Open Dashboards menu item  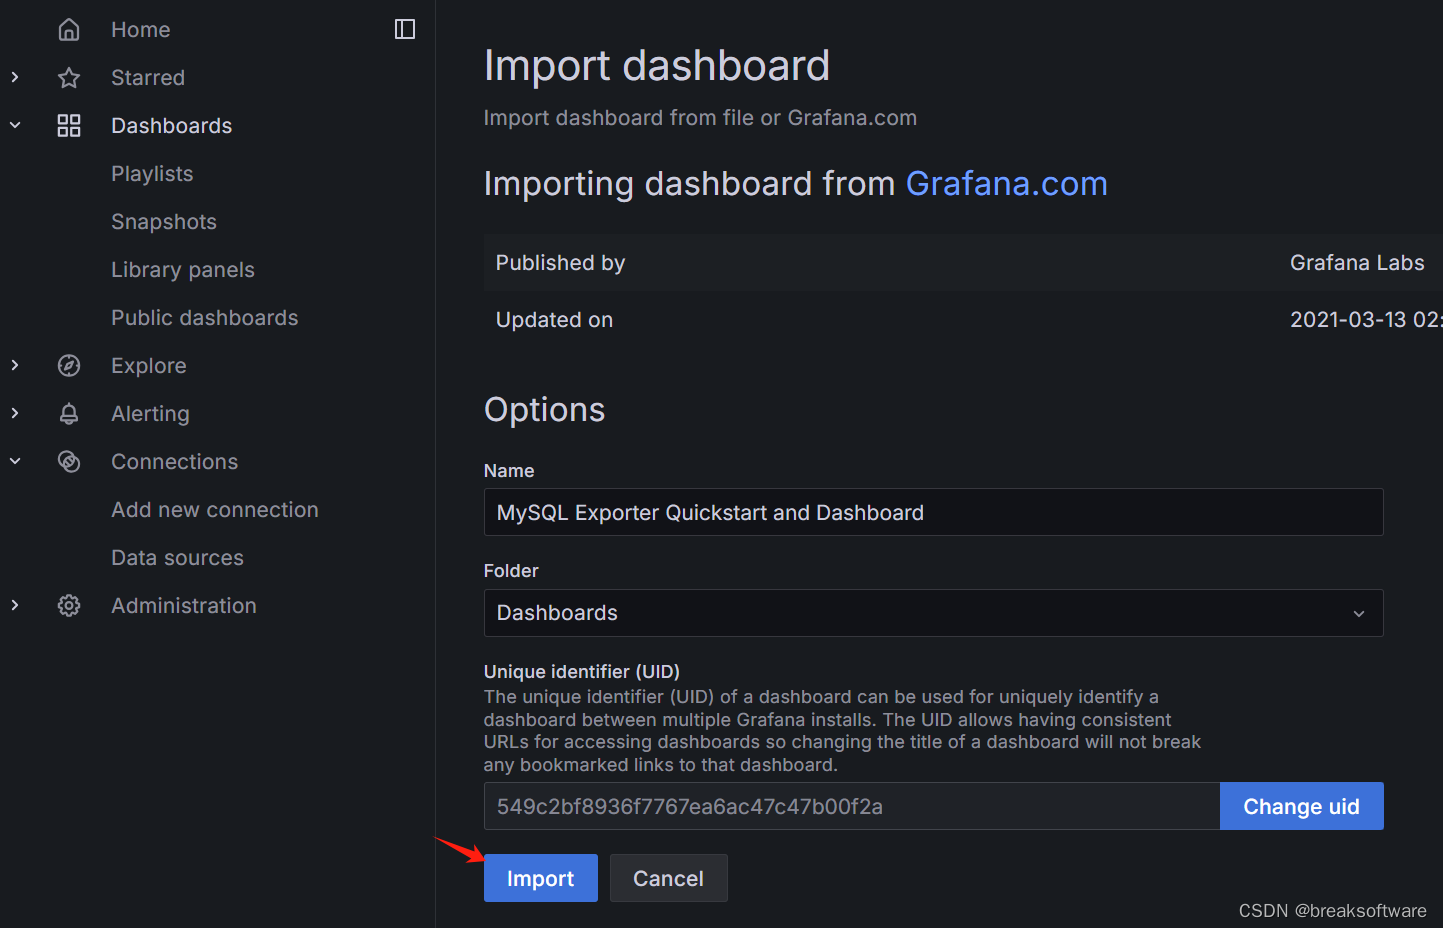(172, 126)
